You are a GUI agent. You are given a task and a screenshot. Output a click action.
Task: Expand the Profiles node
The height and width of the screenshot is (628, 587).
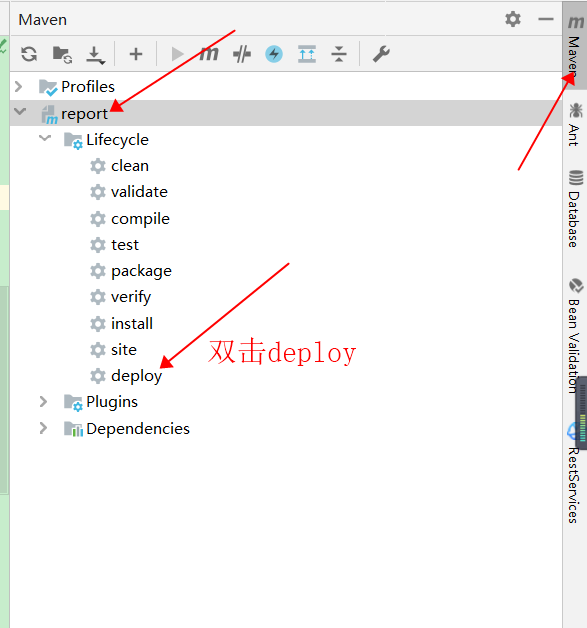18,87
